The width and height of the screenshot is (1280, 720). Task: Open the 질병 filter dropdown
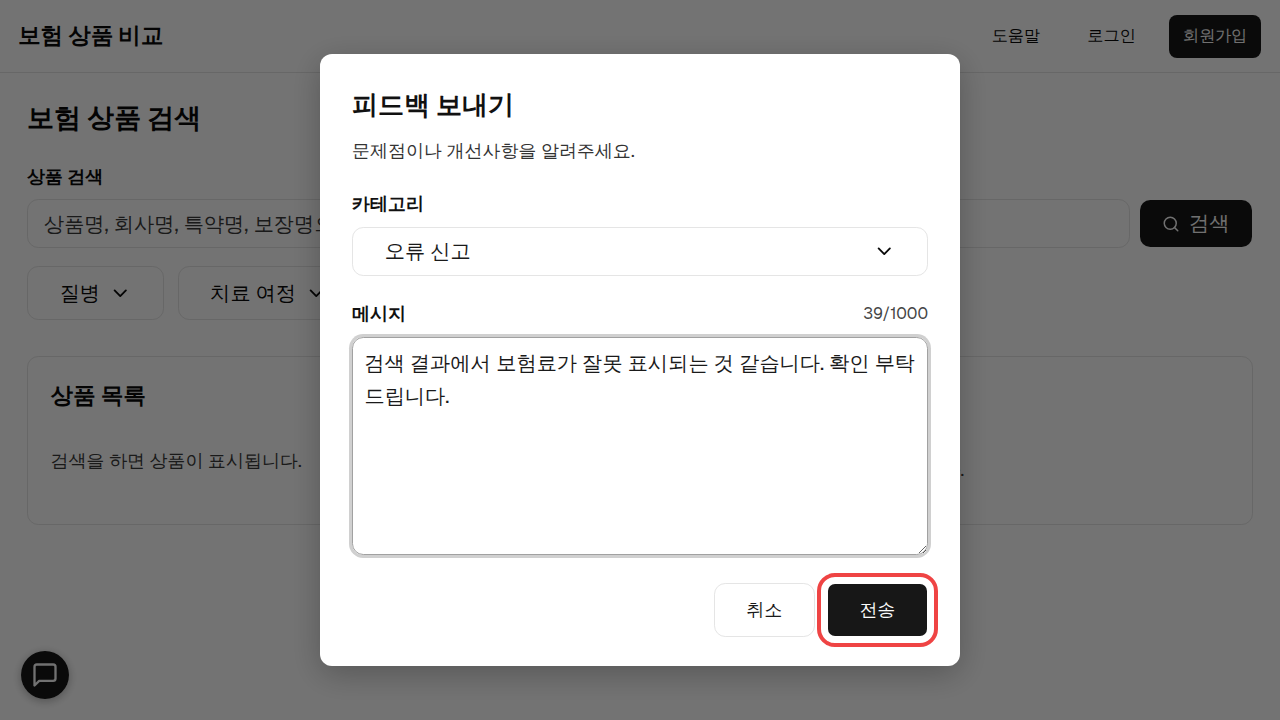(95, 293)
